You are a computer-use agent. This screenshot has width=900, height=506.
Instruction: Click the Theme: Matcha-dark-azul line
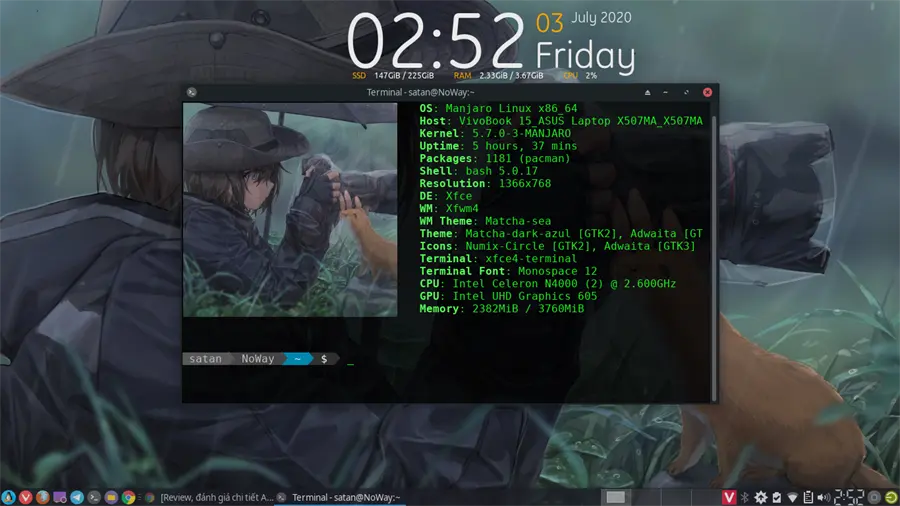point(561,234)
